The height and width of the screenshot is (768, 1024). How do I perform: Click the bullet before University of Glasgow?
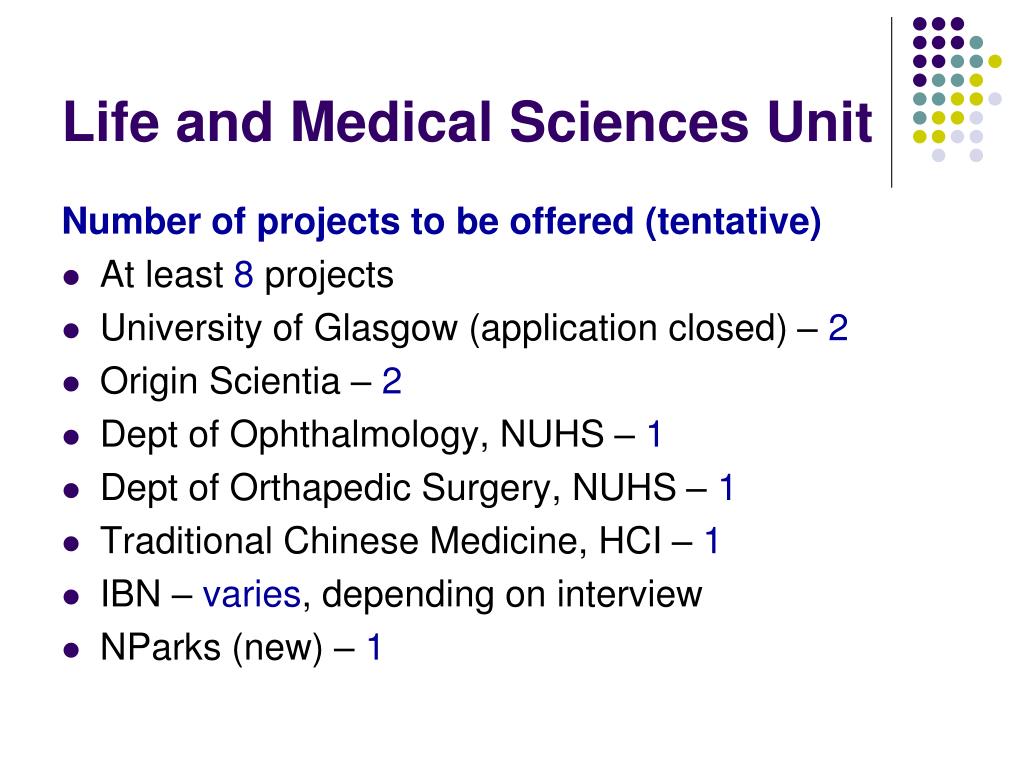(71, 331)
